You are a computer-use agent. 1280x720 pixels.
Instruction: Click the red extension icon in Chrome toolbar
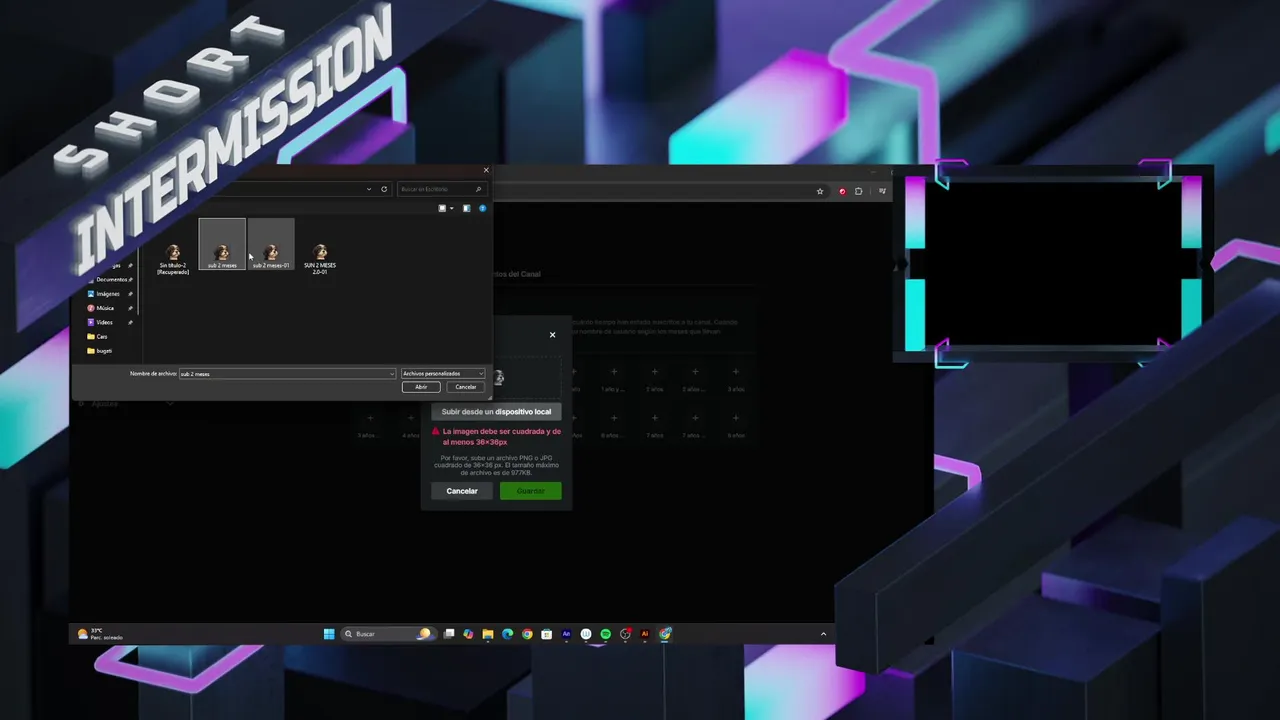click(x=842, y=191)
